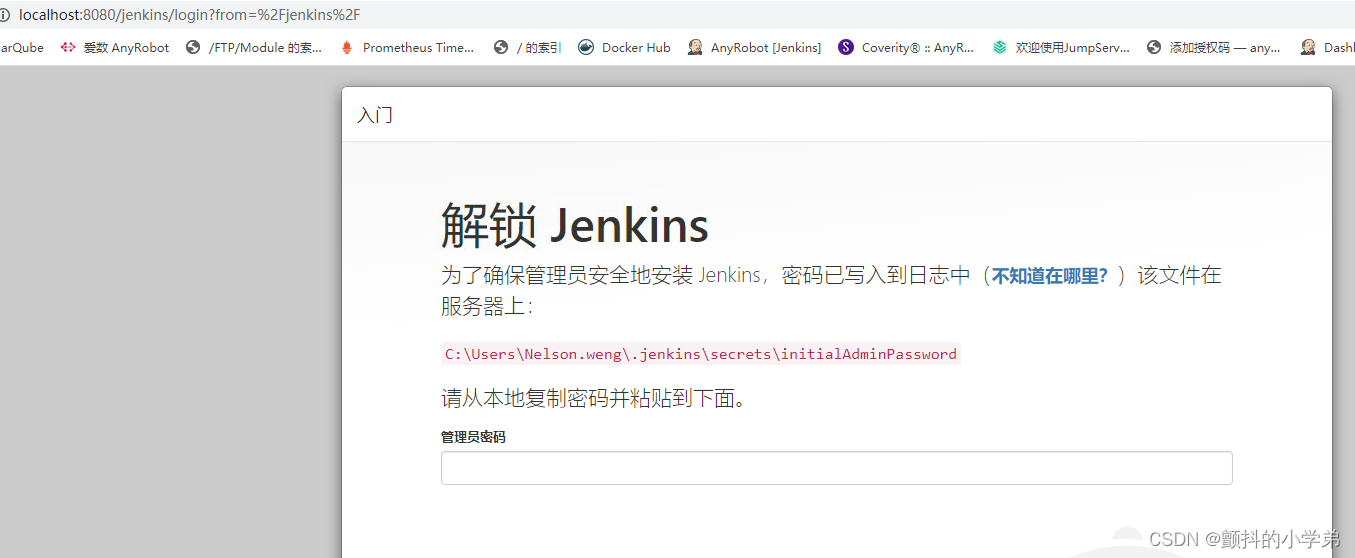
Task: Click the site info icon in address bar
Action: [5, 15]
